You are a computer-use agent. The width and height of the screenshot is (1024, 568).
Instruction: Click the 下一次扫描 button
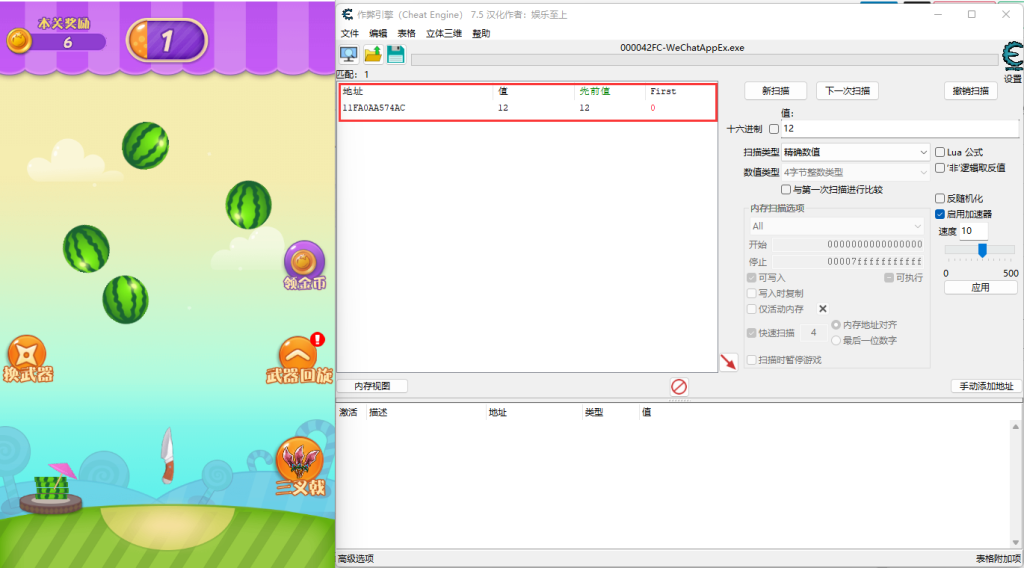pyautogui.click(x=847, y=91)
